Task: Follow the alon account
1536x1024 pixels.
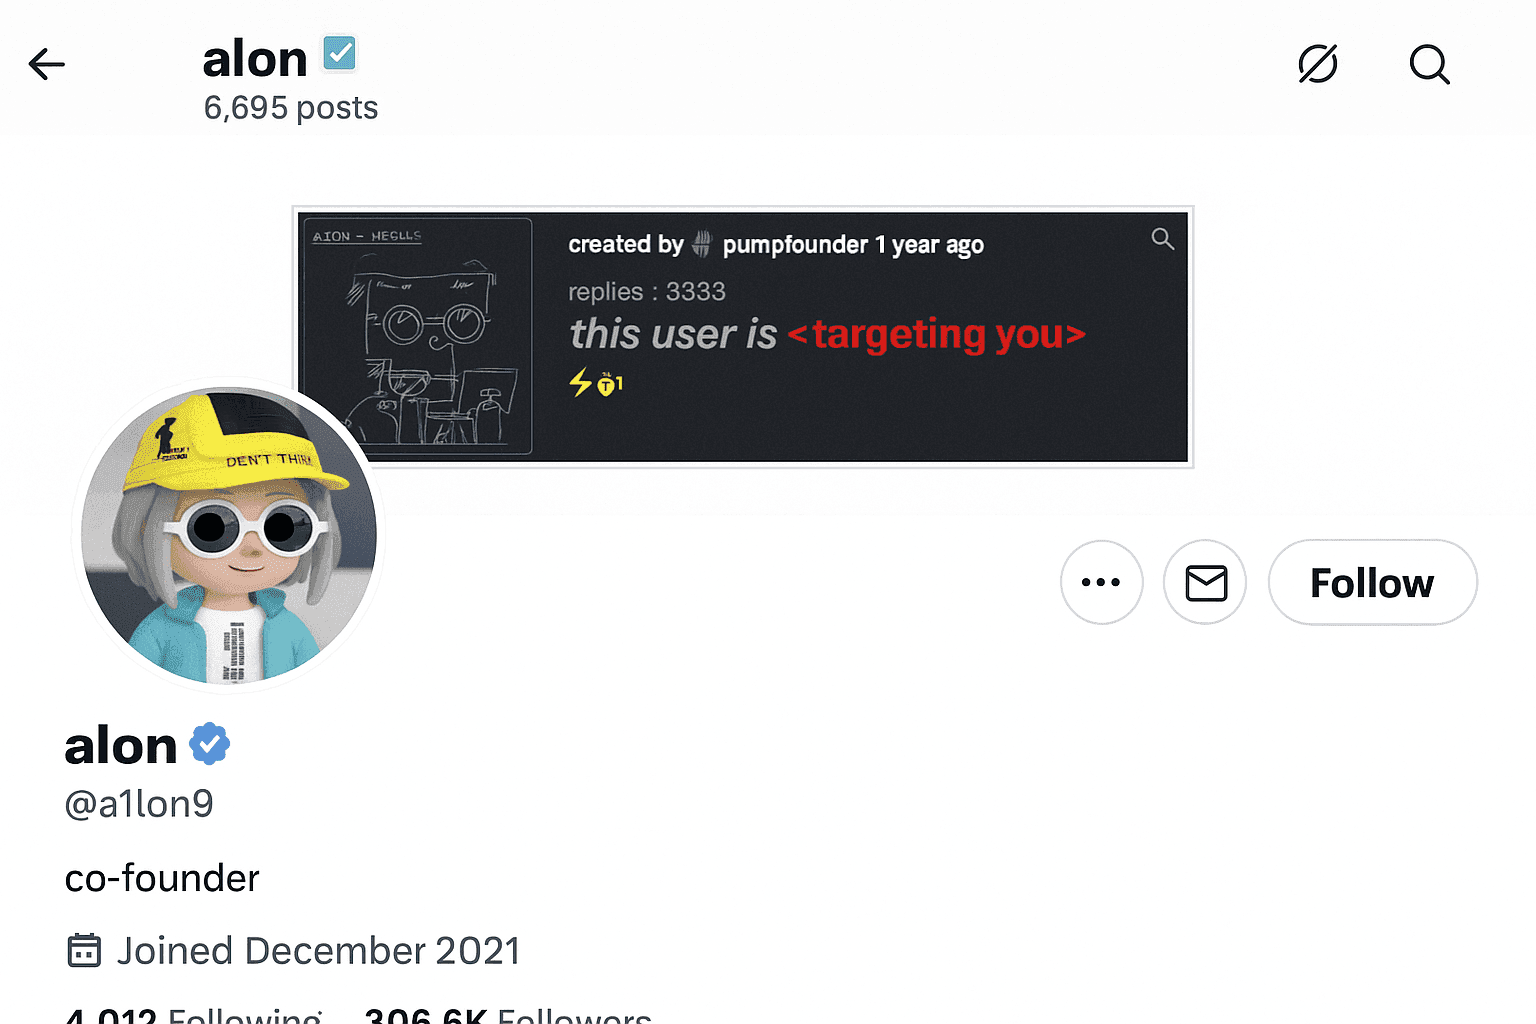Action: pyautogui.click(x=1372, y=582)
